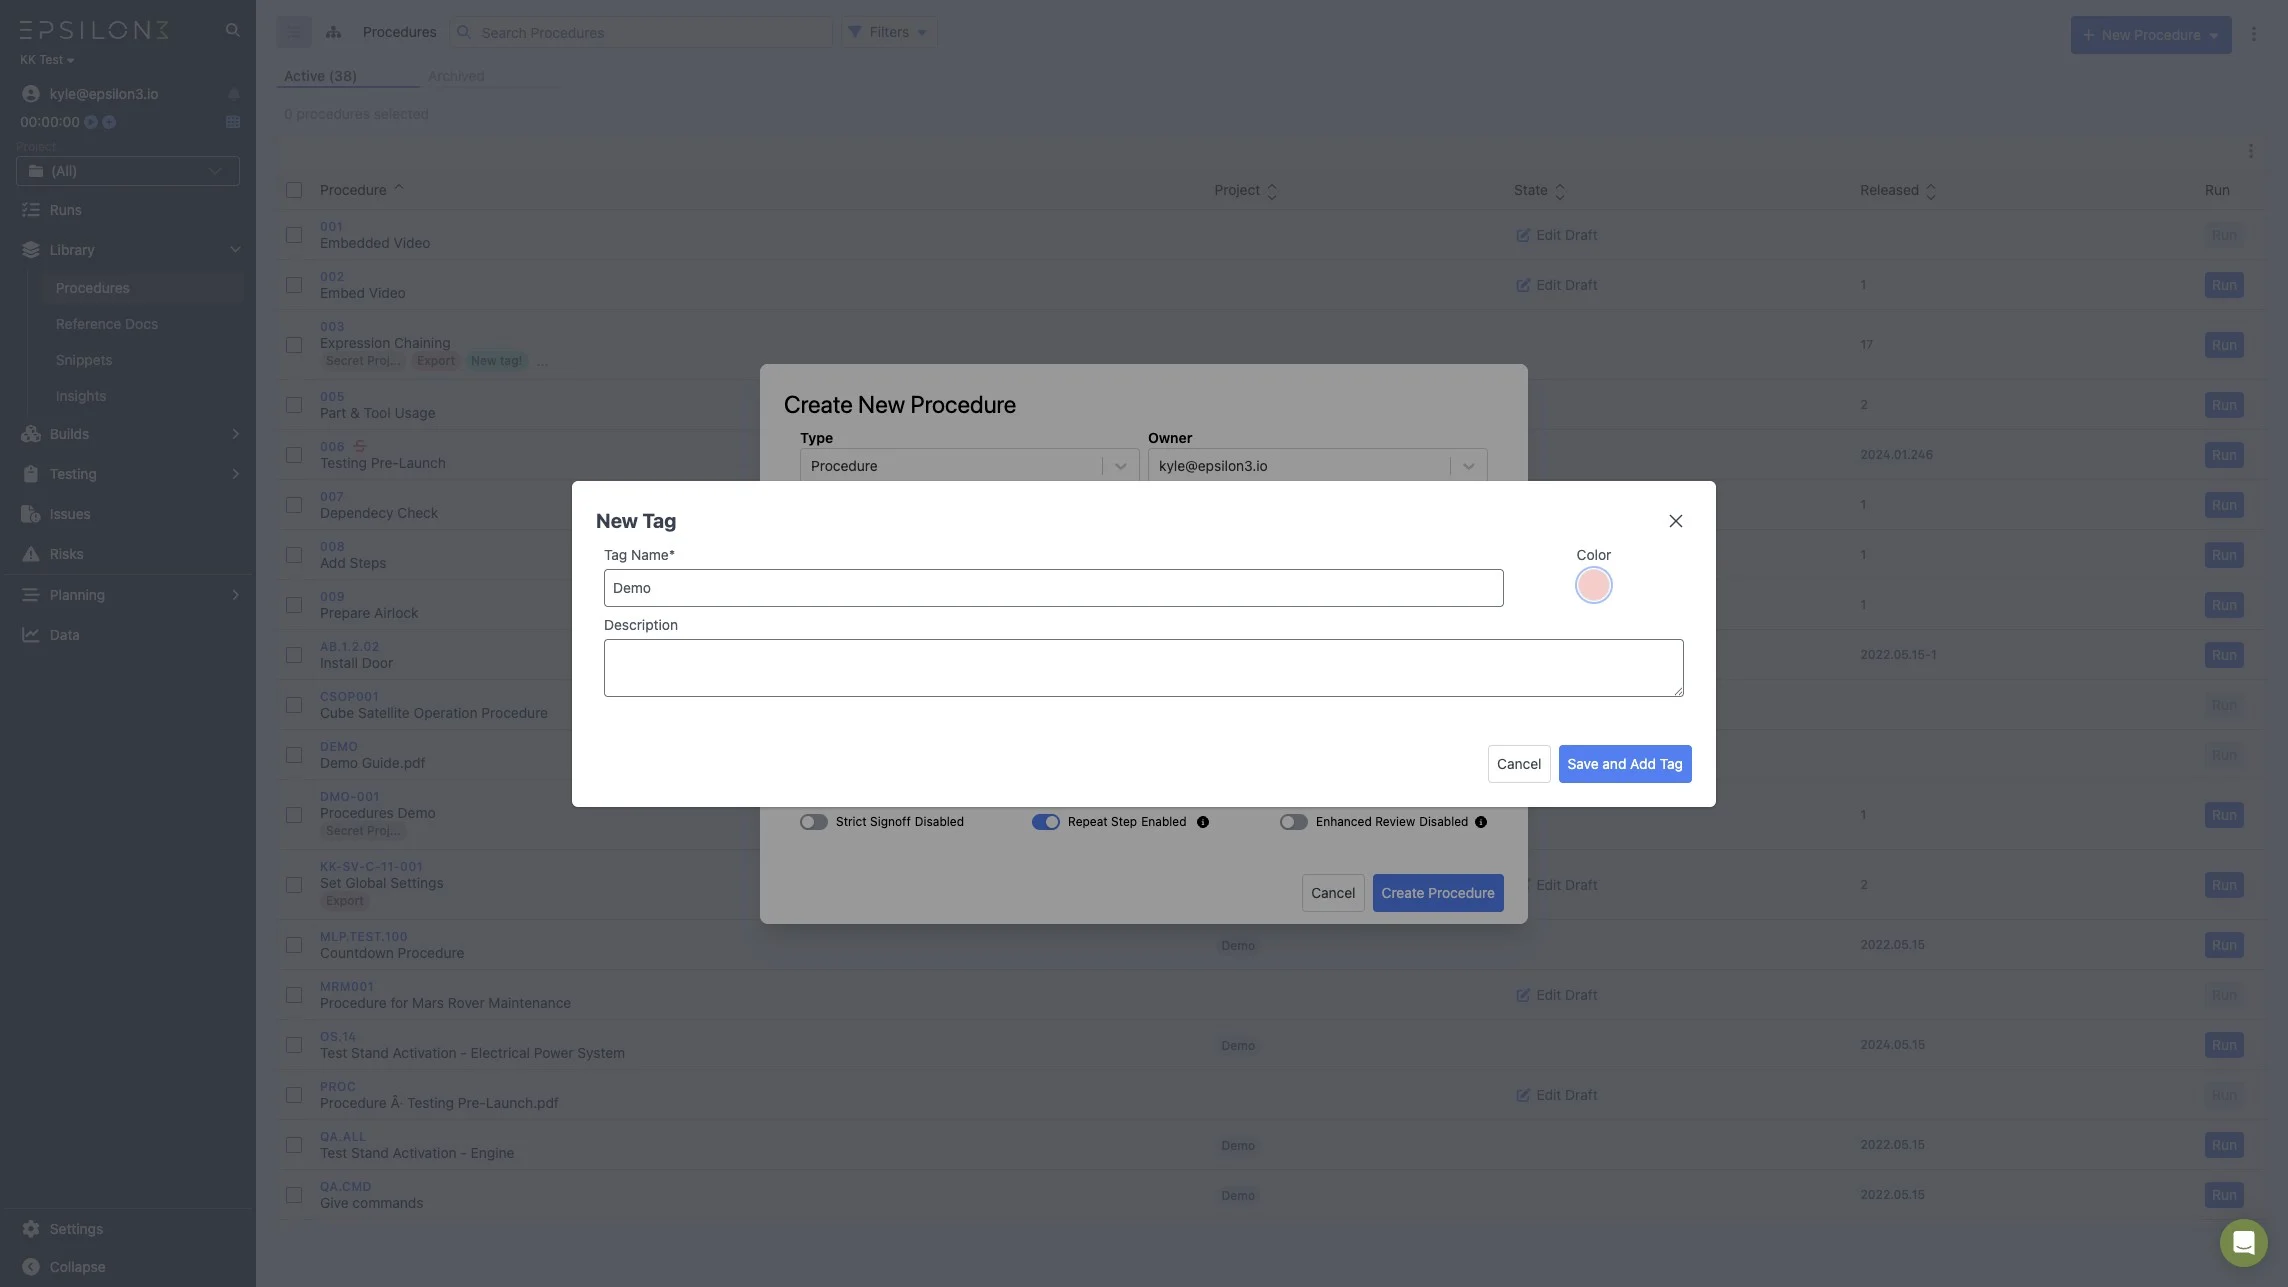Go to Snippets in sidebar
The width and height of the screenshot is (2288, 1287).
(x=84, y=360)
